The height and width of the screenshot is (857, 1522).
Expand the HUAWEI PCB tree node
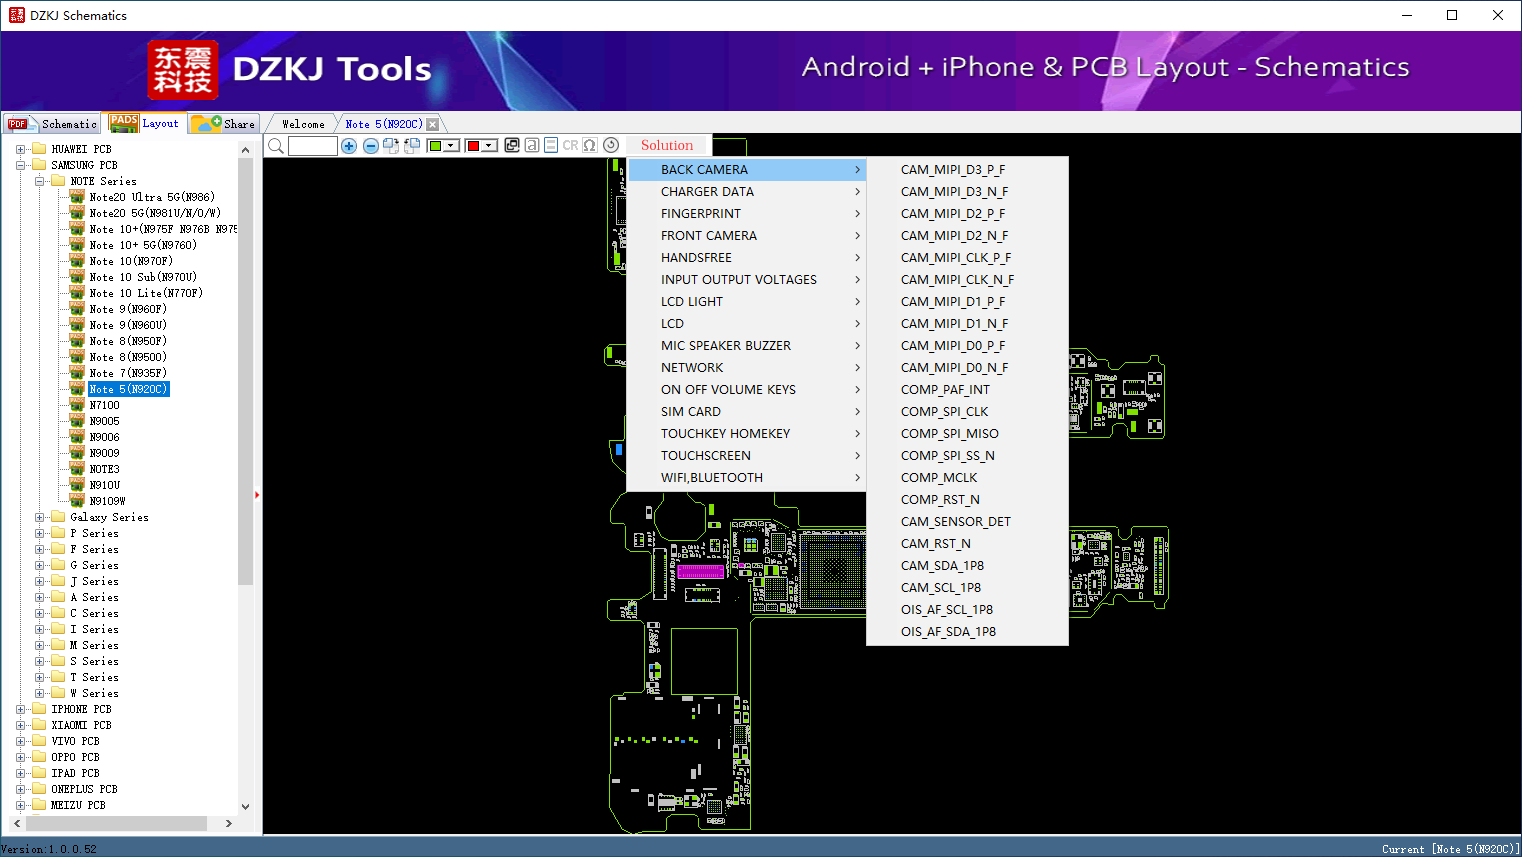(x=20, y=149)
